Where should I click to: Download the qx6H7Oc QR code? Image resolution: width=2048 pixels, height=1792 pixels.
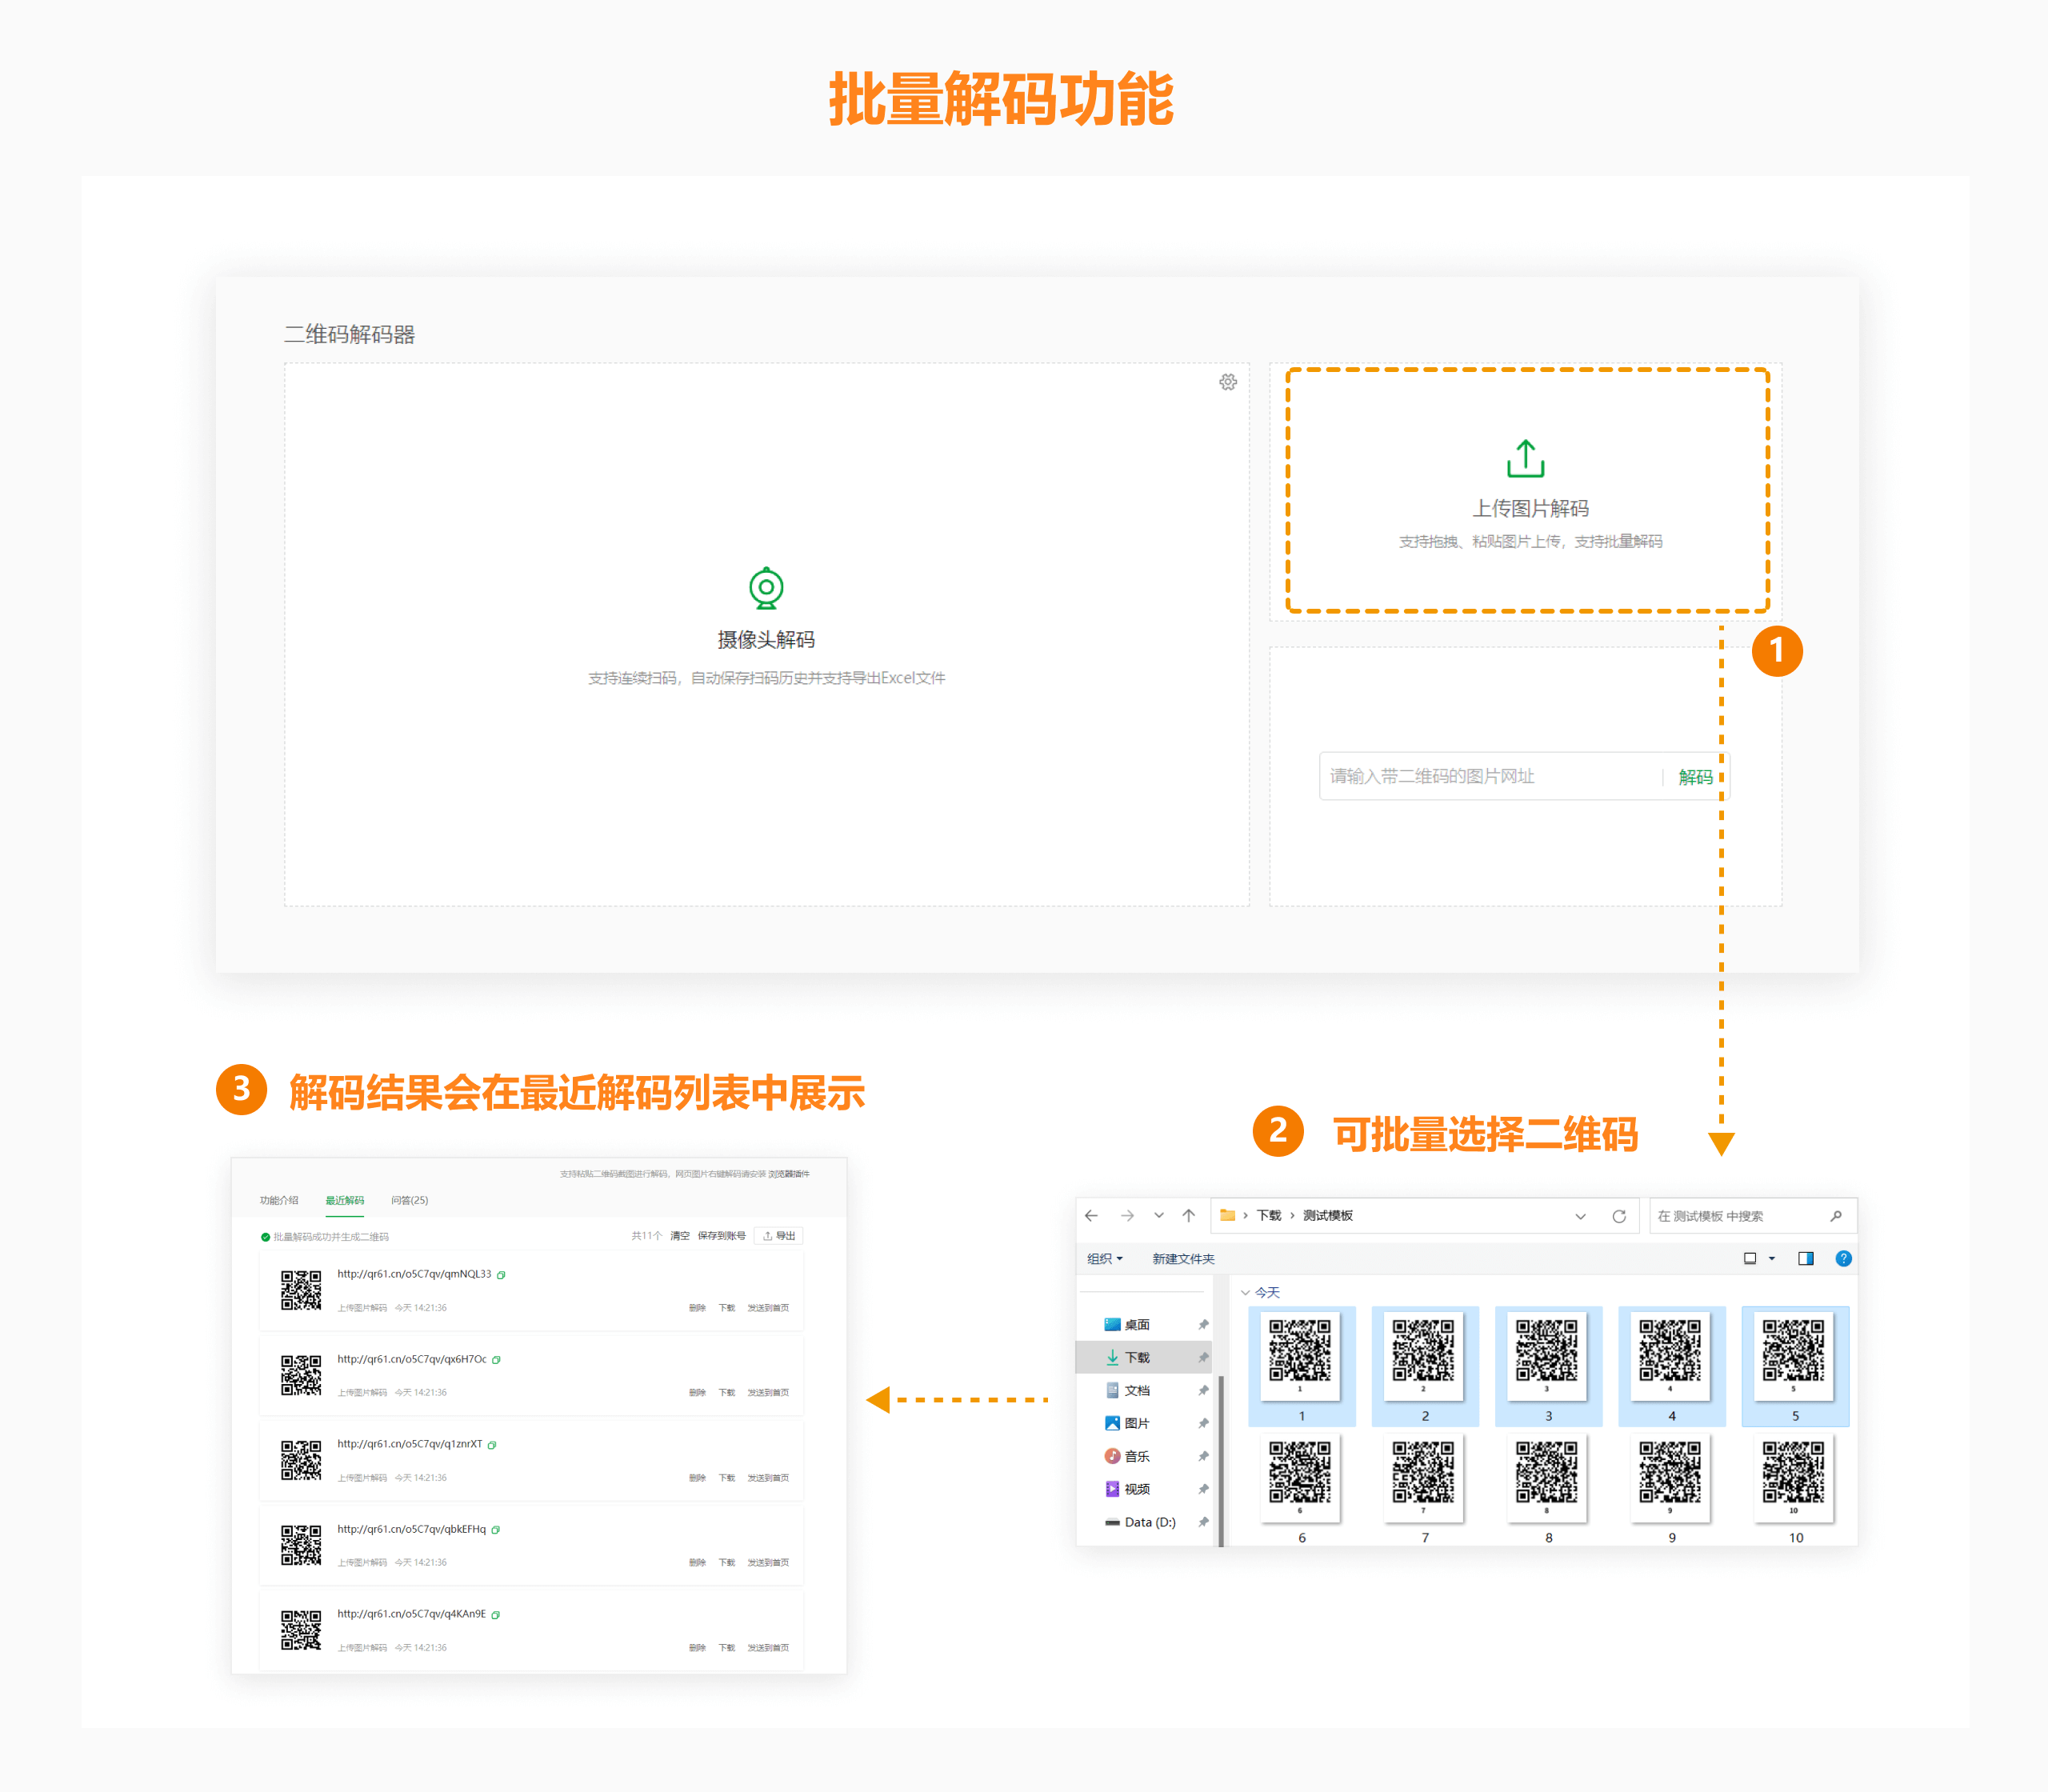coord(726,1393)
